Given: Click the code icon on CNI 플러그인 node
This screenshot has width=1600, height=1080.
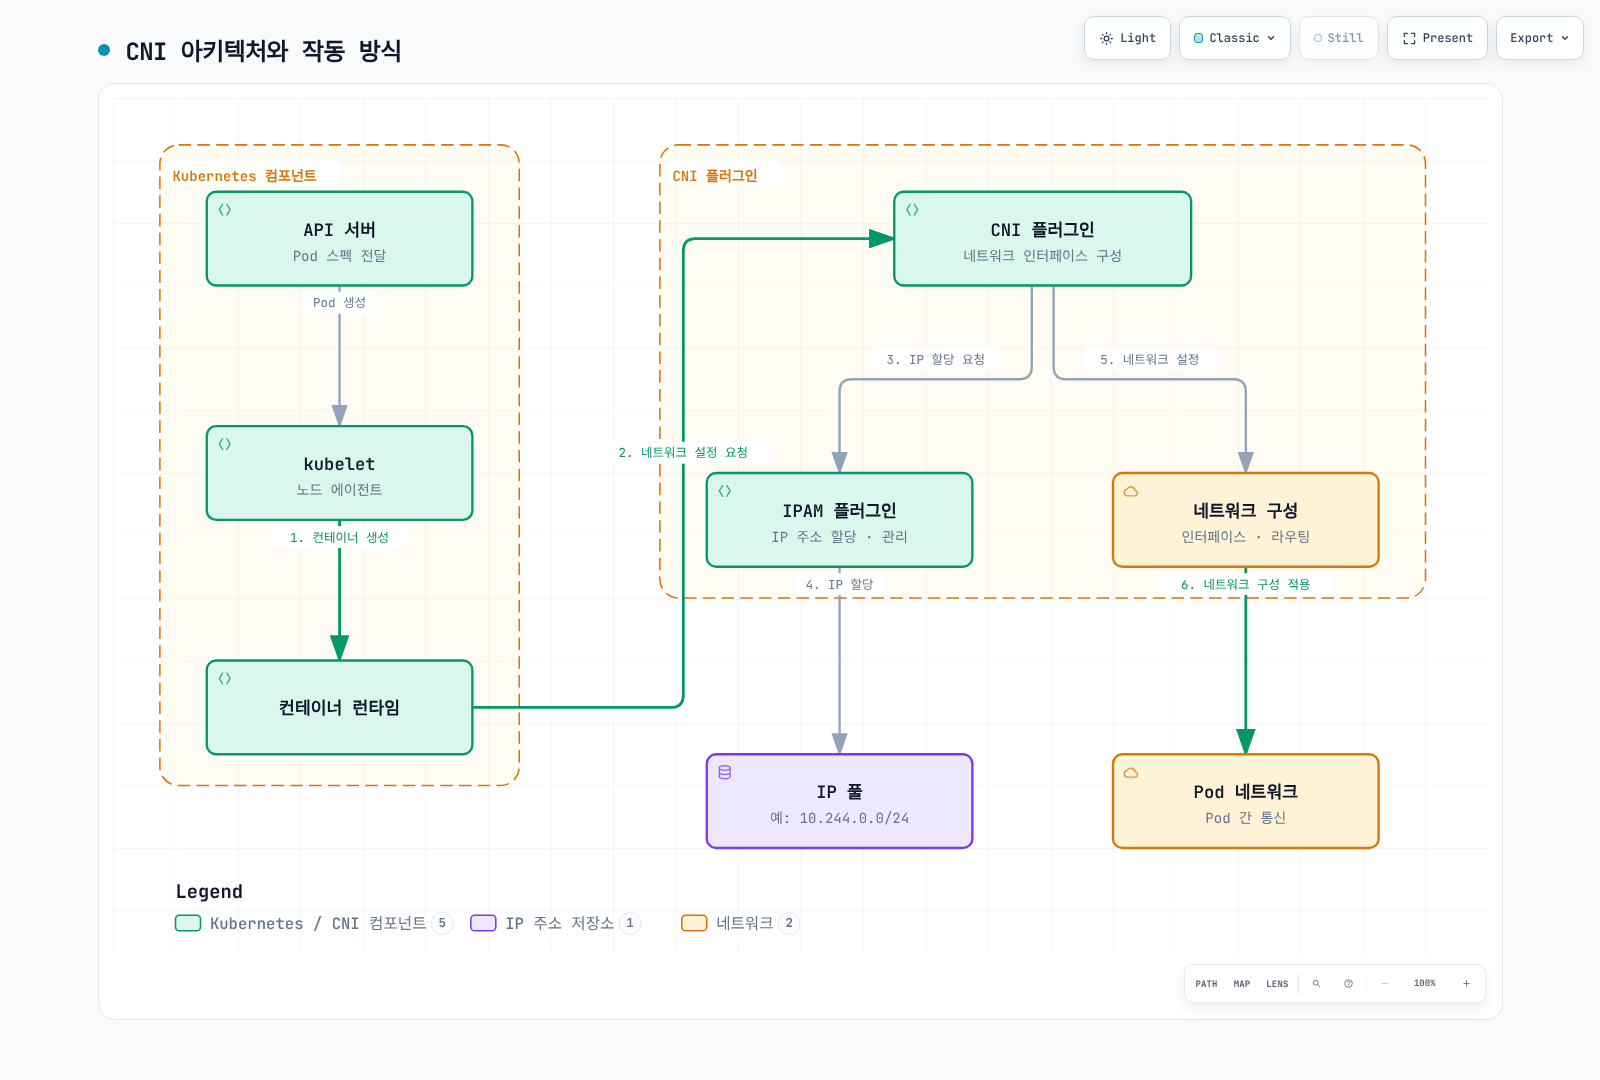Looking at the screenshot, I should click(x=912, y=210).
